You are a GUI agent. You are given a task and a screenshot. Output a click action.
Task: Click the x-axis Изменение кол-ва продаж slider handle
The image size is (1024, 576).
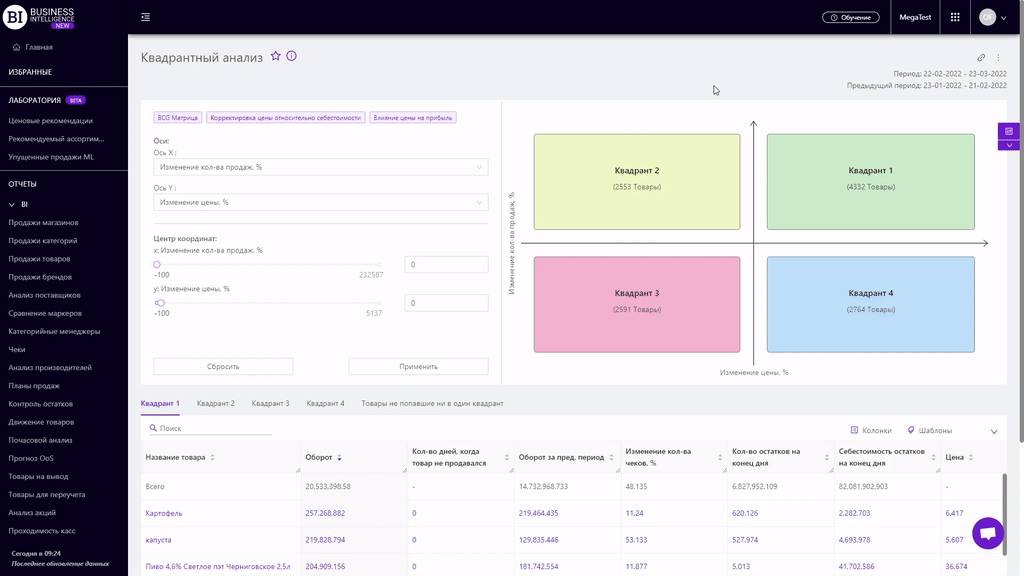click(157, 264)
